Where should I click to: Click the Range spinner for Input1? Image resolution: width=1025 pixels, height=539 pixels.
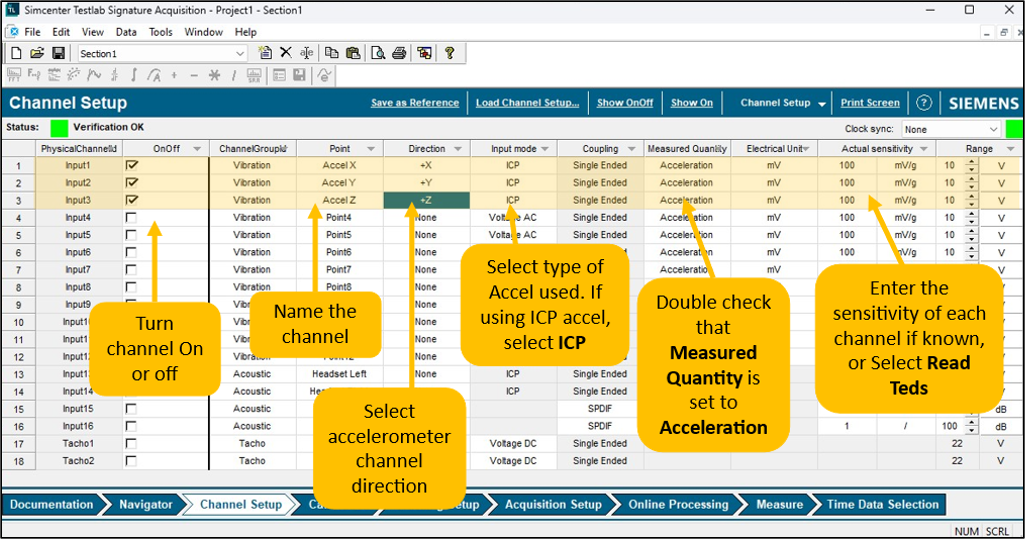tap(971, 165)
